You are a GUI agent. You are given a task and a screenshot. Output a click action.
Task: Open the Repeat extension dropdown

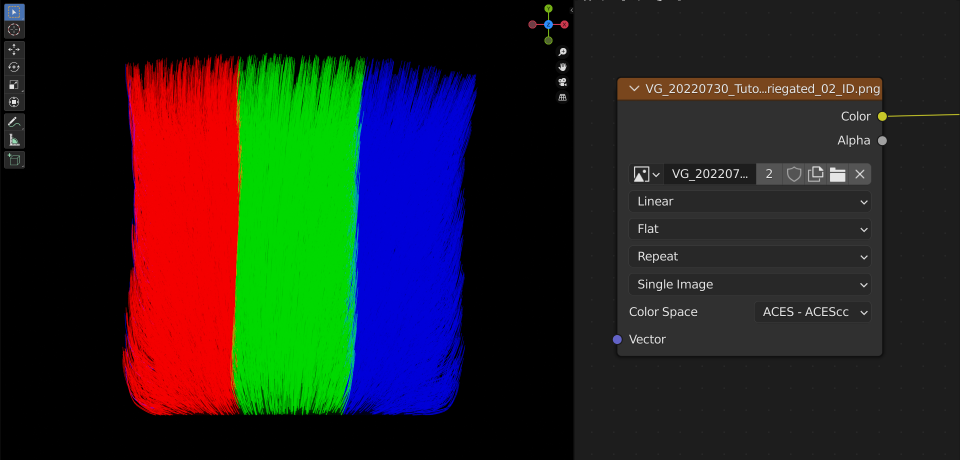point(750,257)
